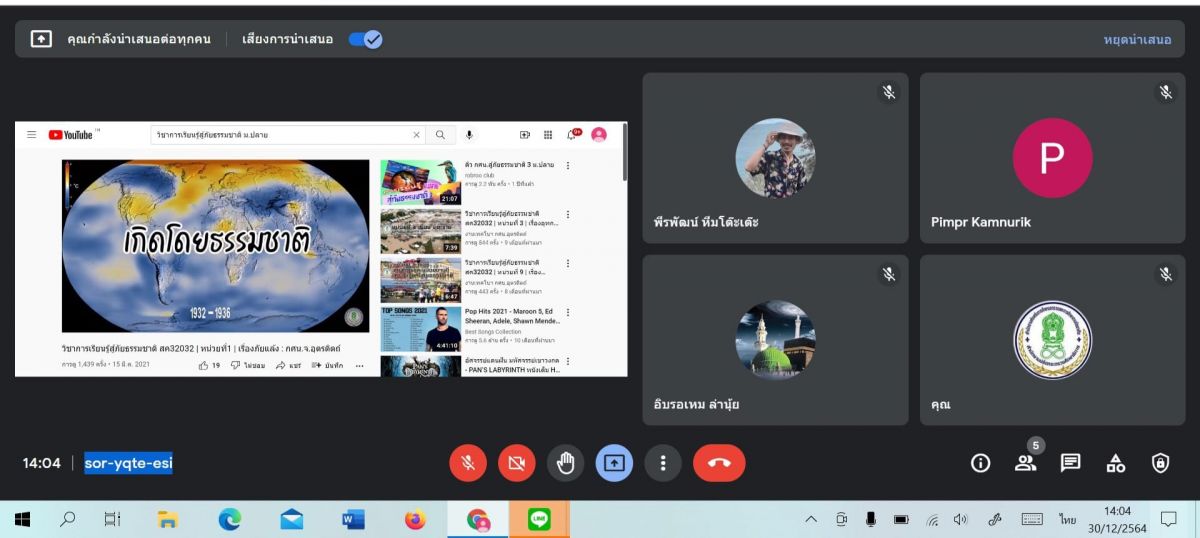This screenshot has width=1200, height=538.
Task: Select the highlighted meeting code sor-yqte-esi
Action: (128, 463)
